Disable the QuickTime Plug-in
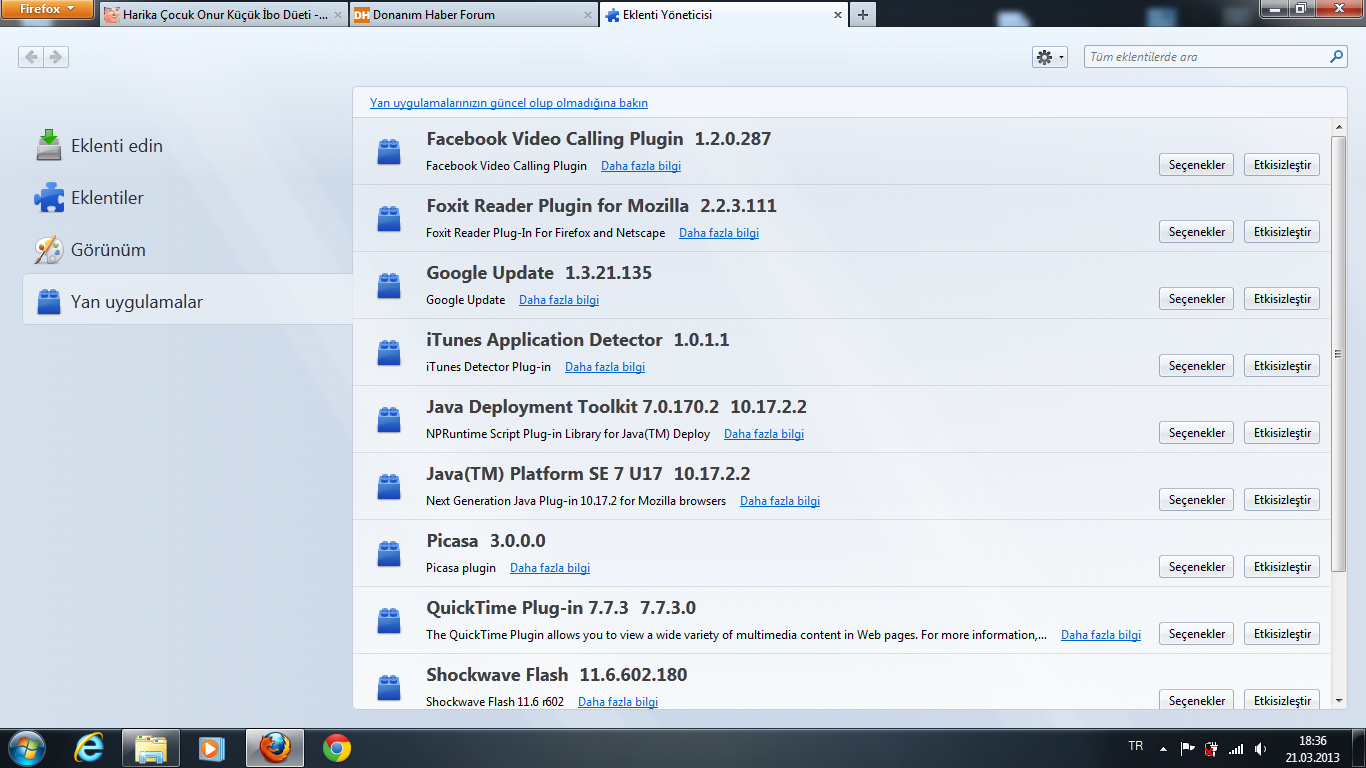 1282,634
